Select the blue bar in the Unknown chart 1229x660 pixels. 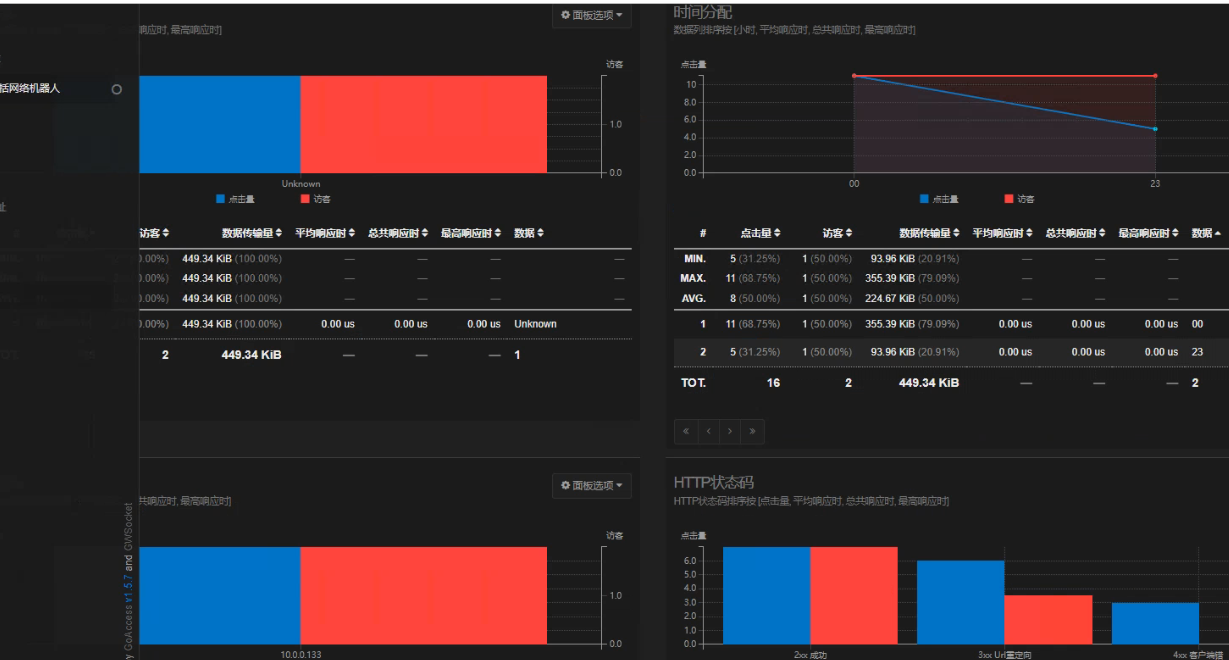(220, 124)
